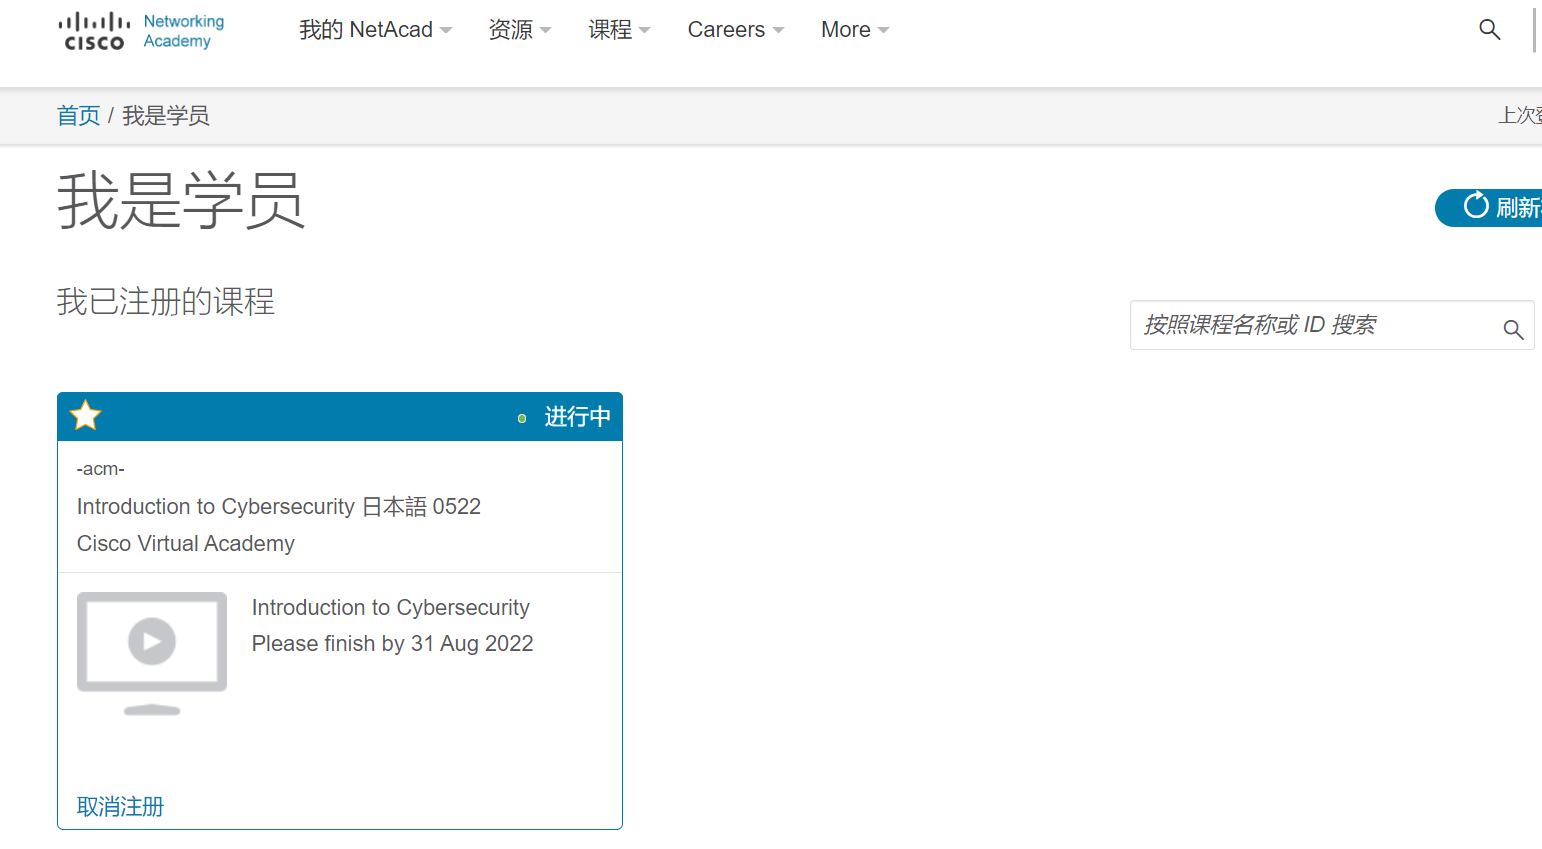Screen dimensions: 1542x849
Task: Go to 首页 breadcrumb link
Action: [79, 116]
